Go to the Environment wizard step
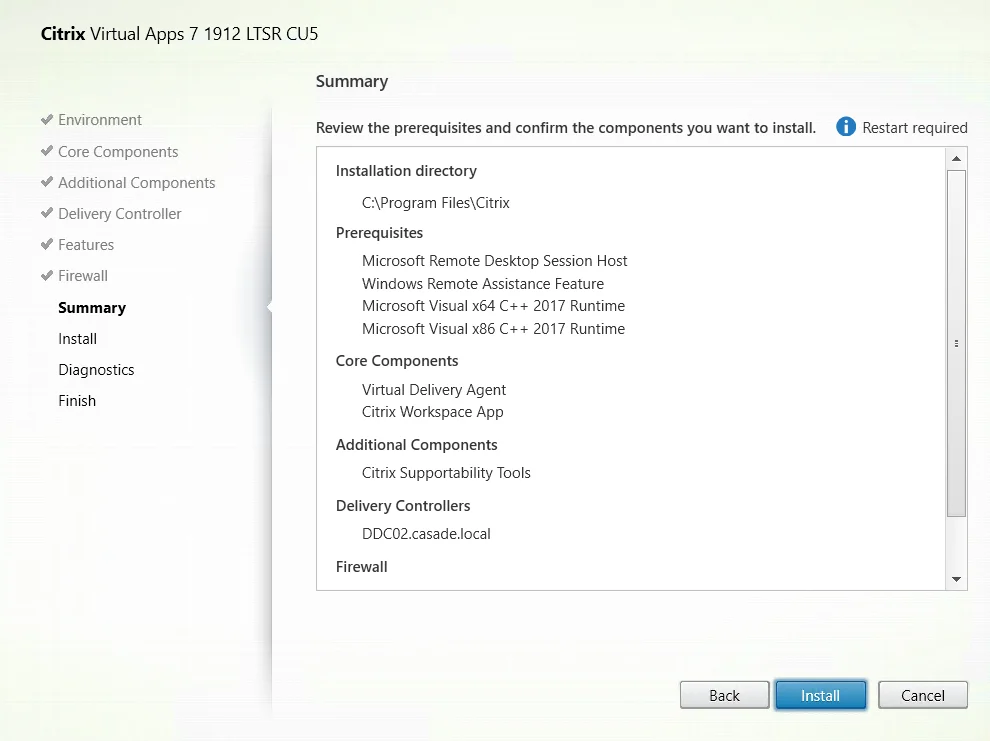The height and width of the screenshot is (741, 990). [100, 120]
